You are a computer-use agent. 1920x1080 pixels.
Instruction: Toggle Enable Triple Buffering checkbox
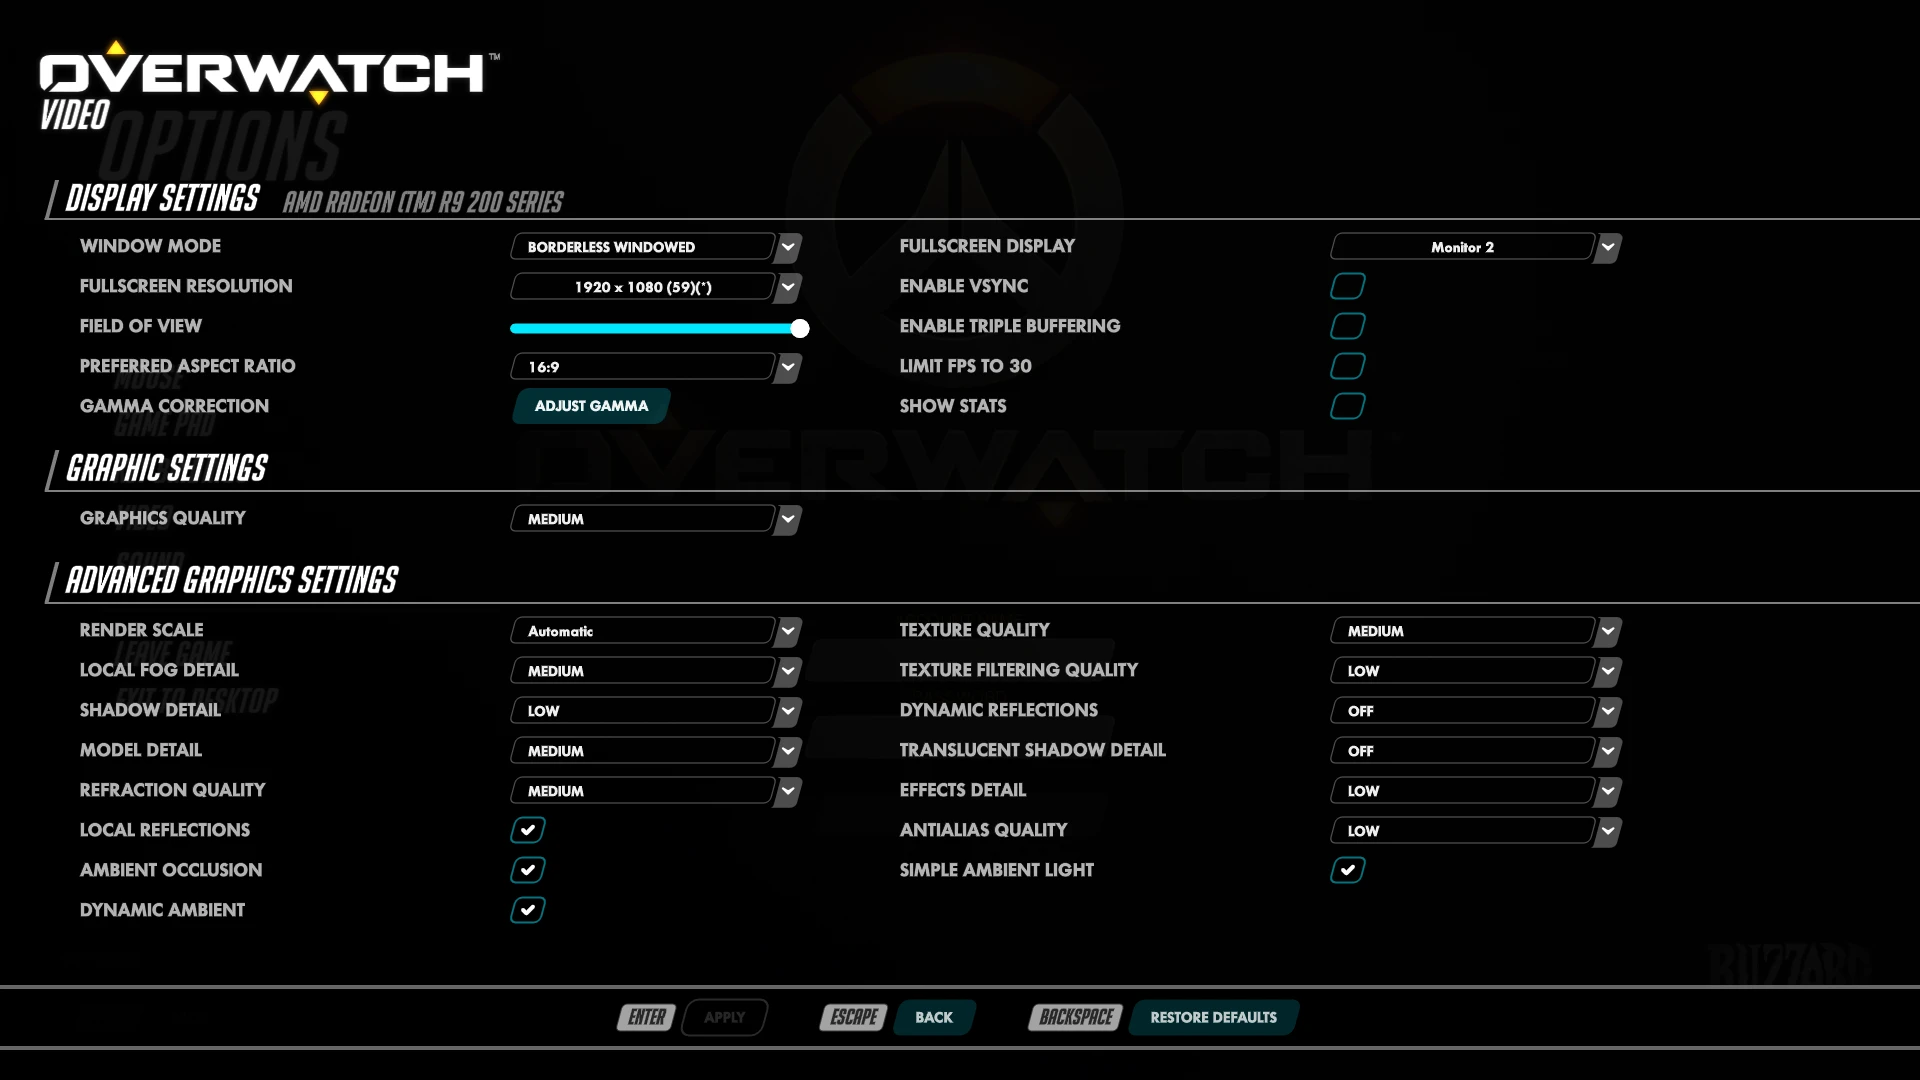coord(1348,326)
